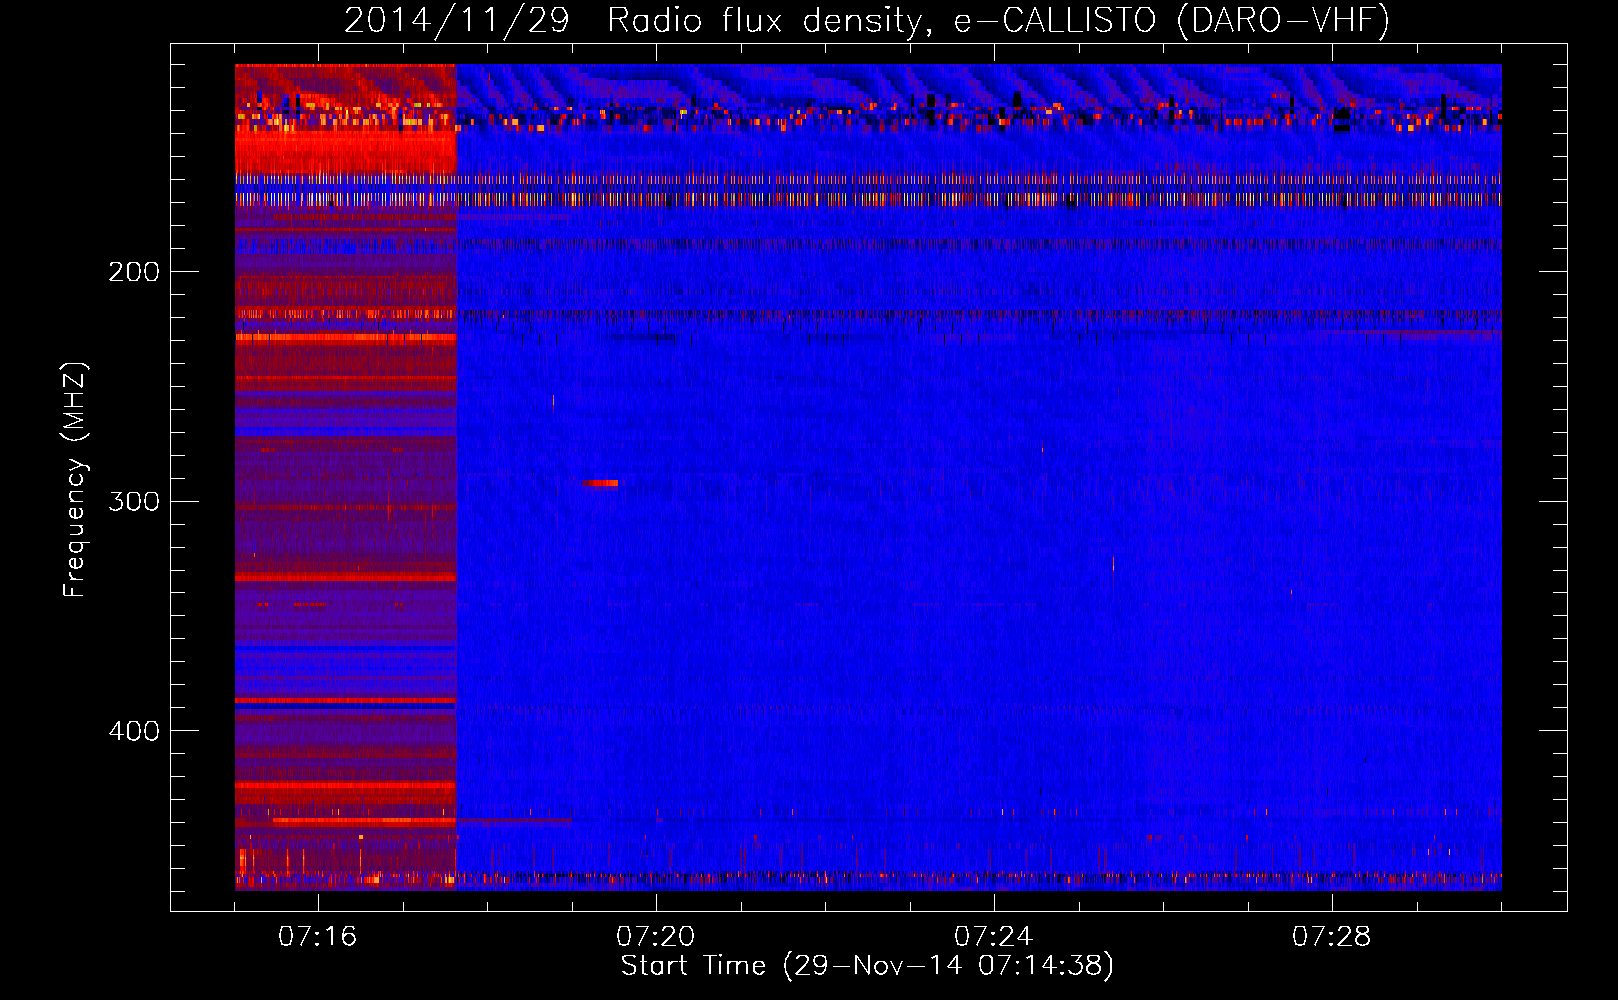
Task: Click the plot title '2014/11/29 Radio flux density'
Action: [x=867, y=20]
